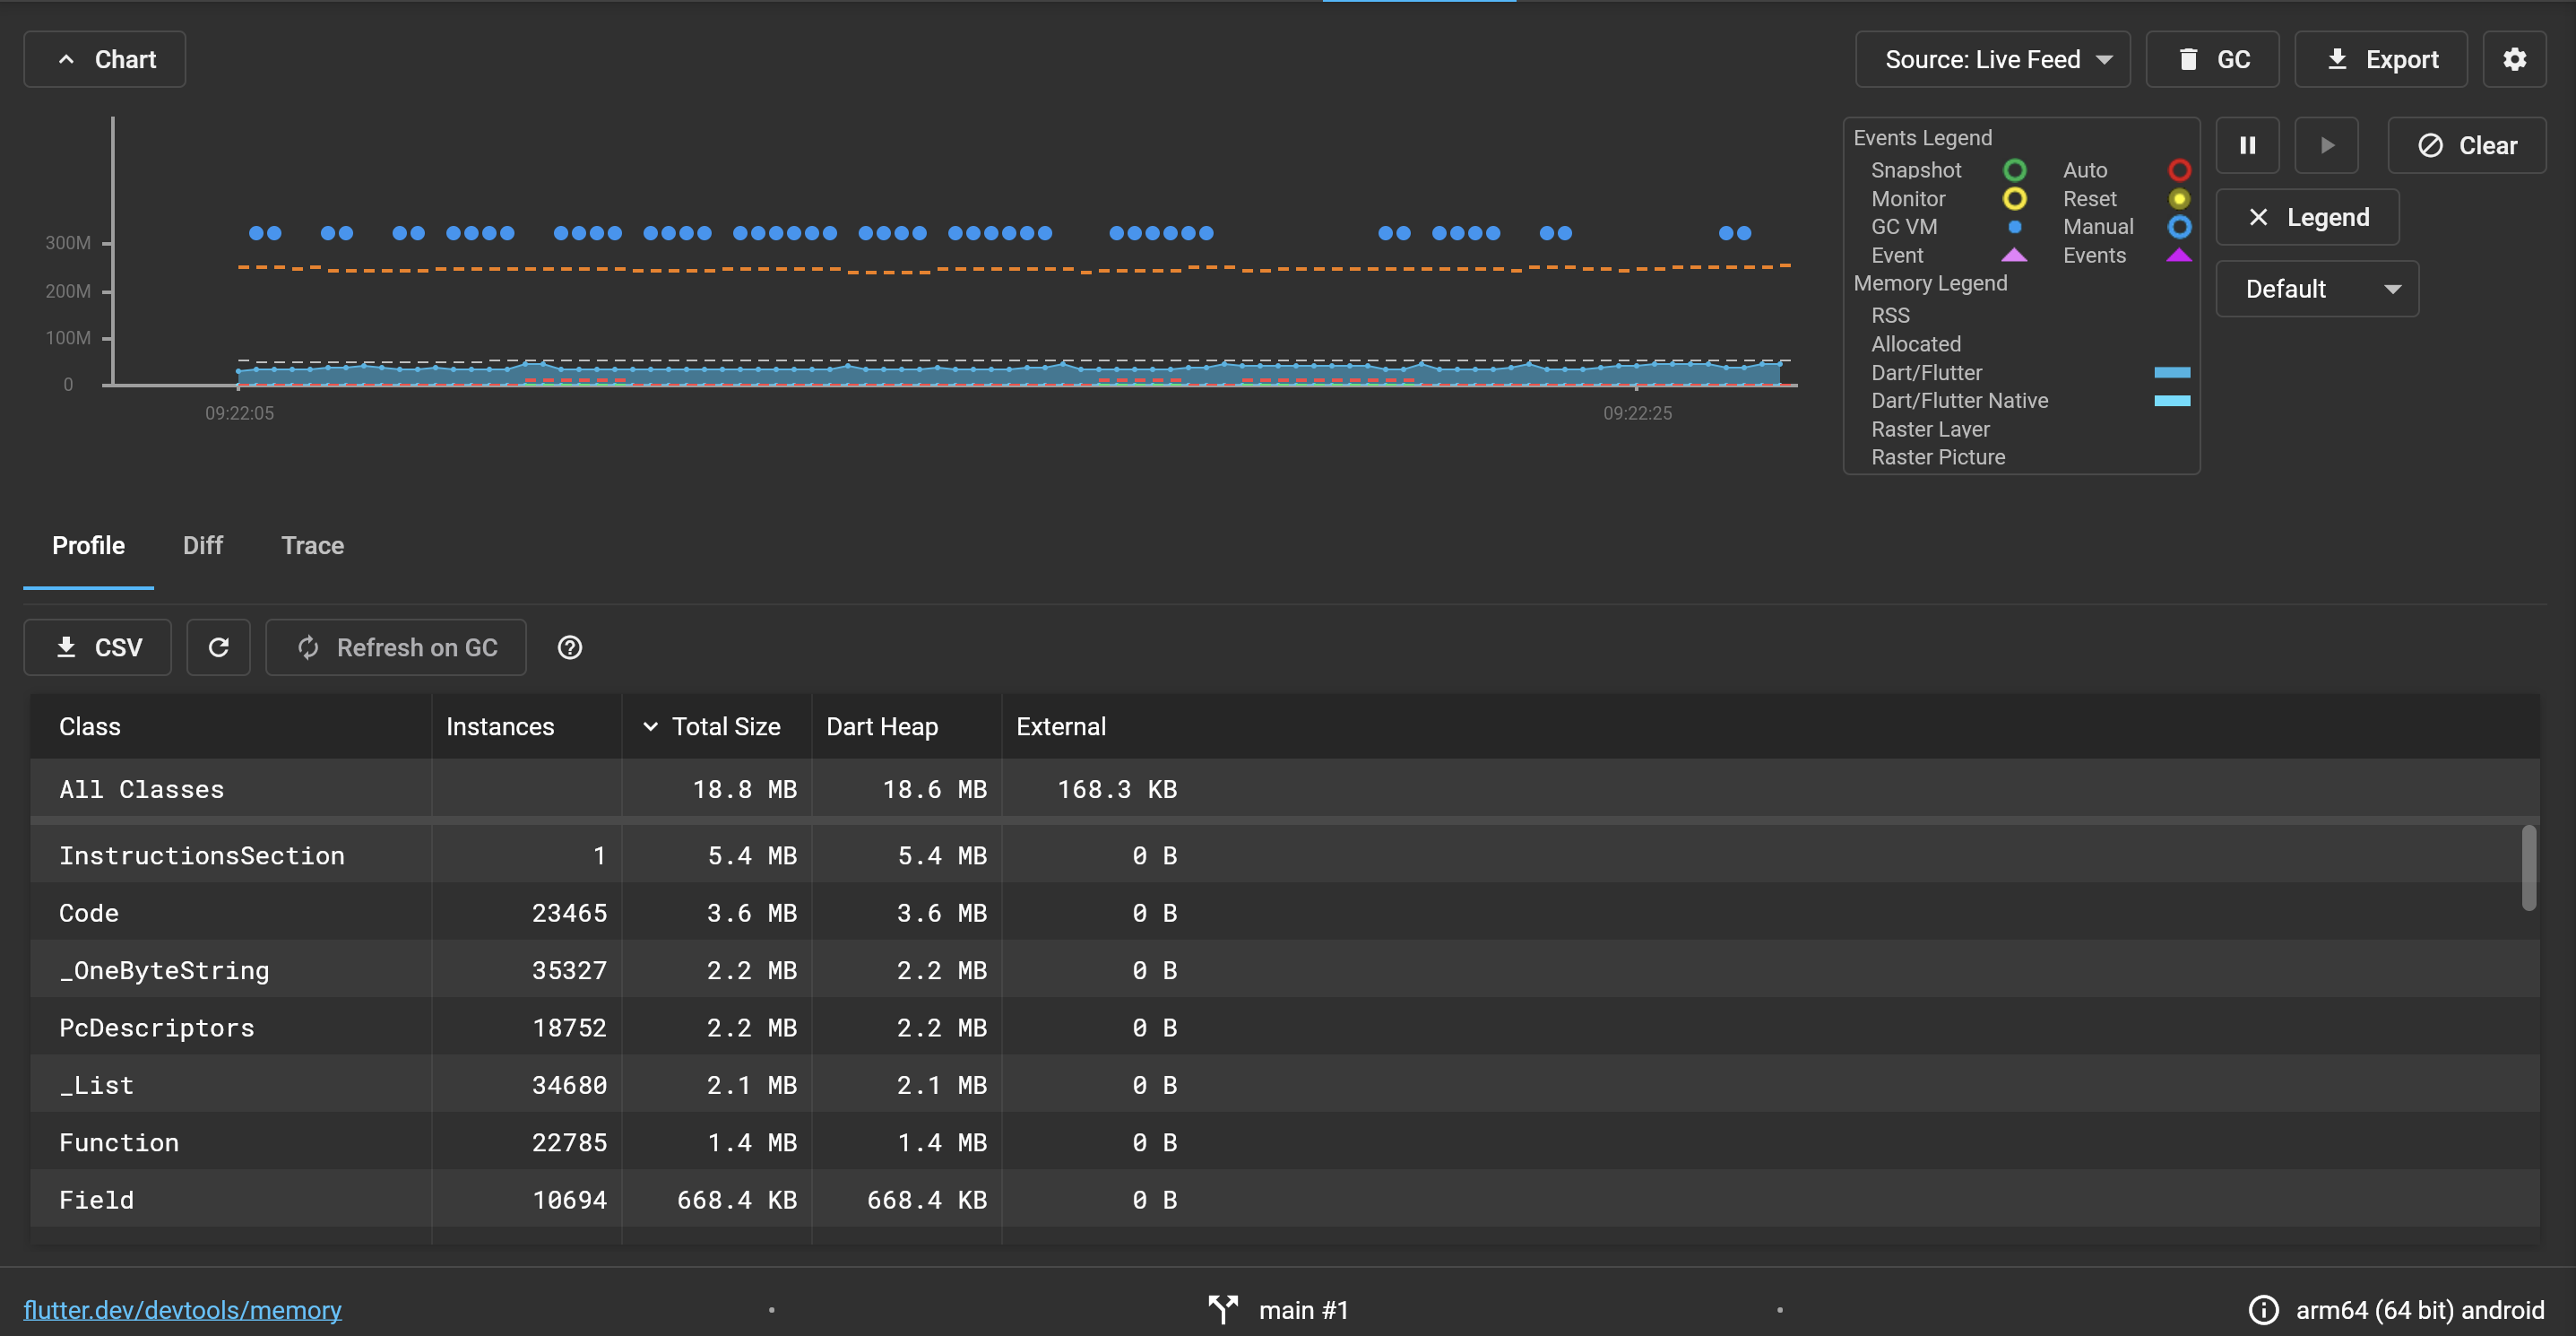The height and width of the screenshot is (1336, 2576).
Task: Open the Default display interval dropdown
Action: 2317,289
